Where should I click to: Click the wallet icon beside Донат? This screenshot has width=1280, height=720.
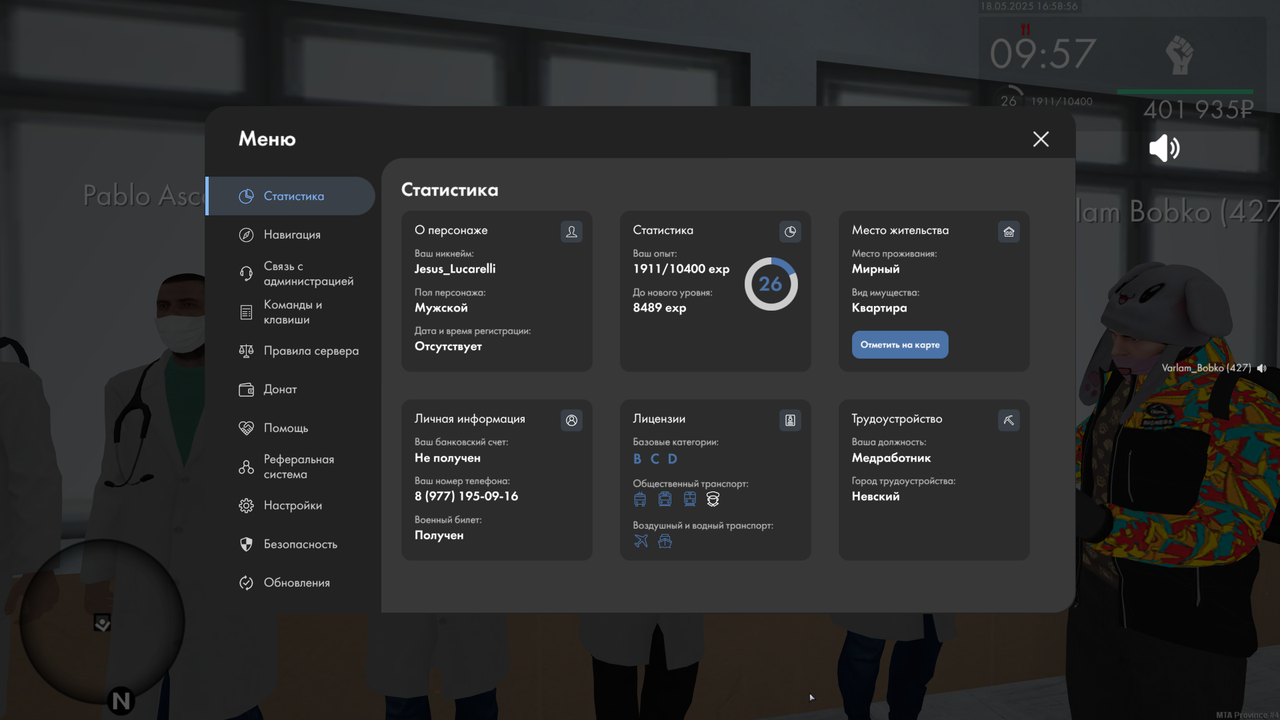(246, 390)
